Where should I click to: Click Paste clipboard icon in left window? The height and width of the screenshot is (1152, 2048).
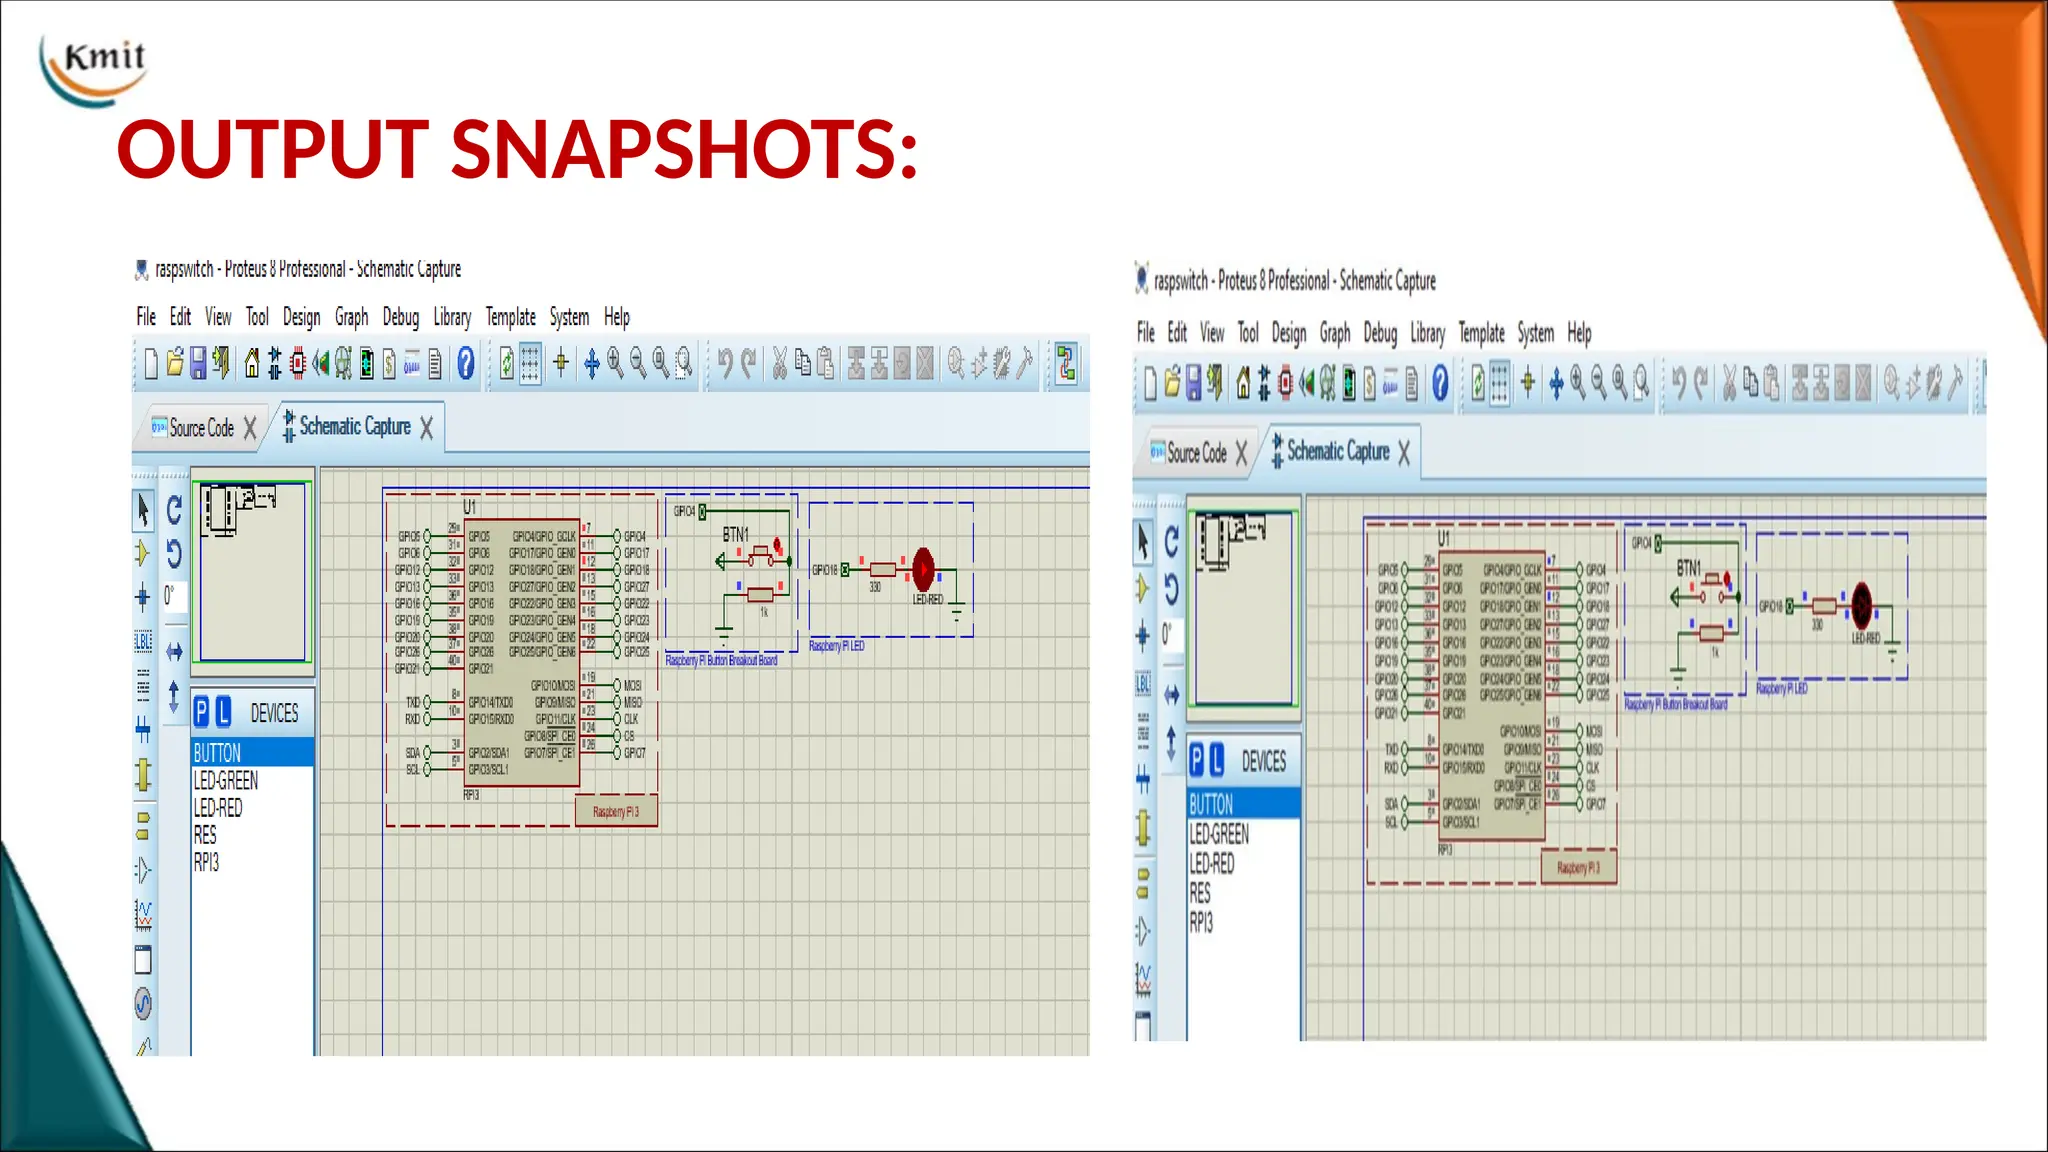[x=825, y=364]
